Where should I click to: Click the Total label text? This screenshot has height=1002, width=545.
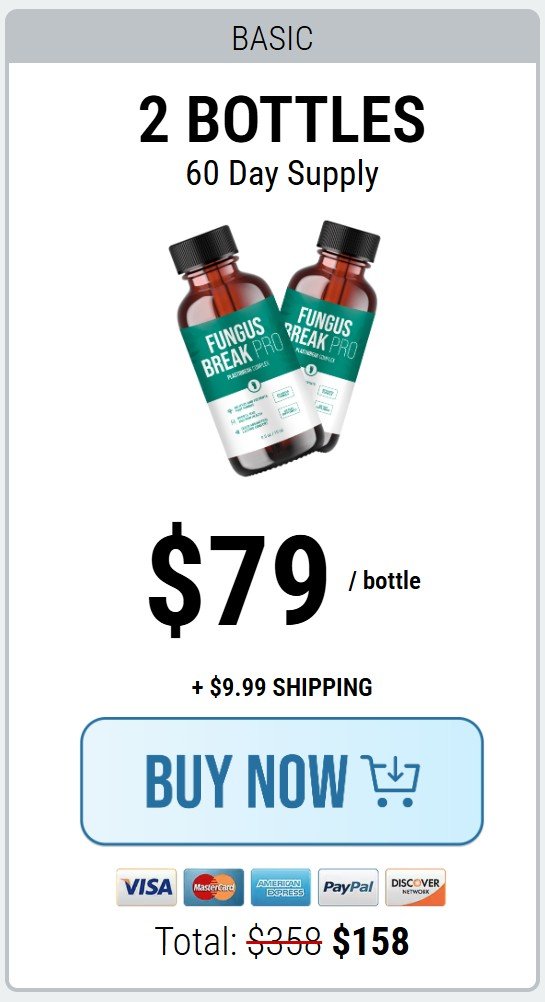point(197,941)
